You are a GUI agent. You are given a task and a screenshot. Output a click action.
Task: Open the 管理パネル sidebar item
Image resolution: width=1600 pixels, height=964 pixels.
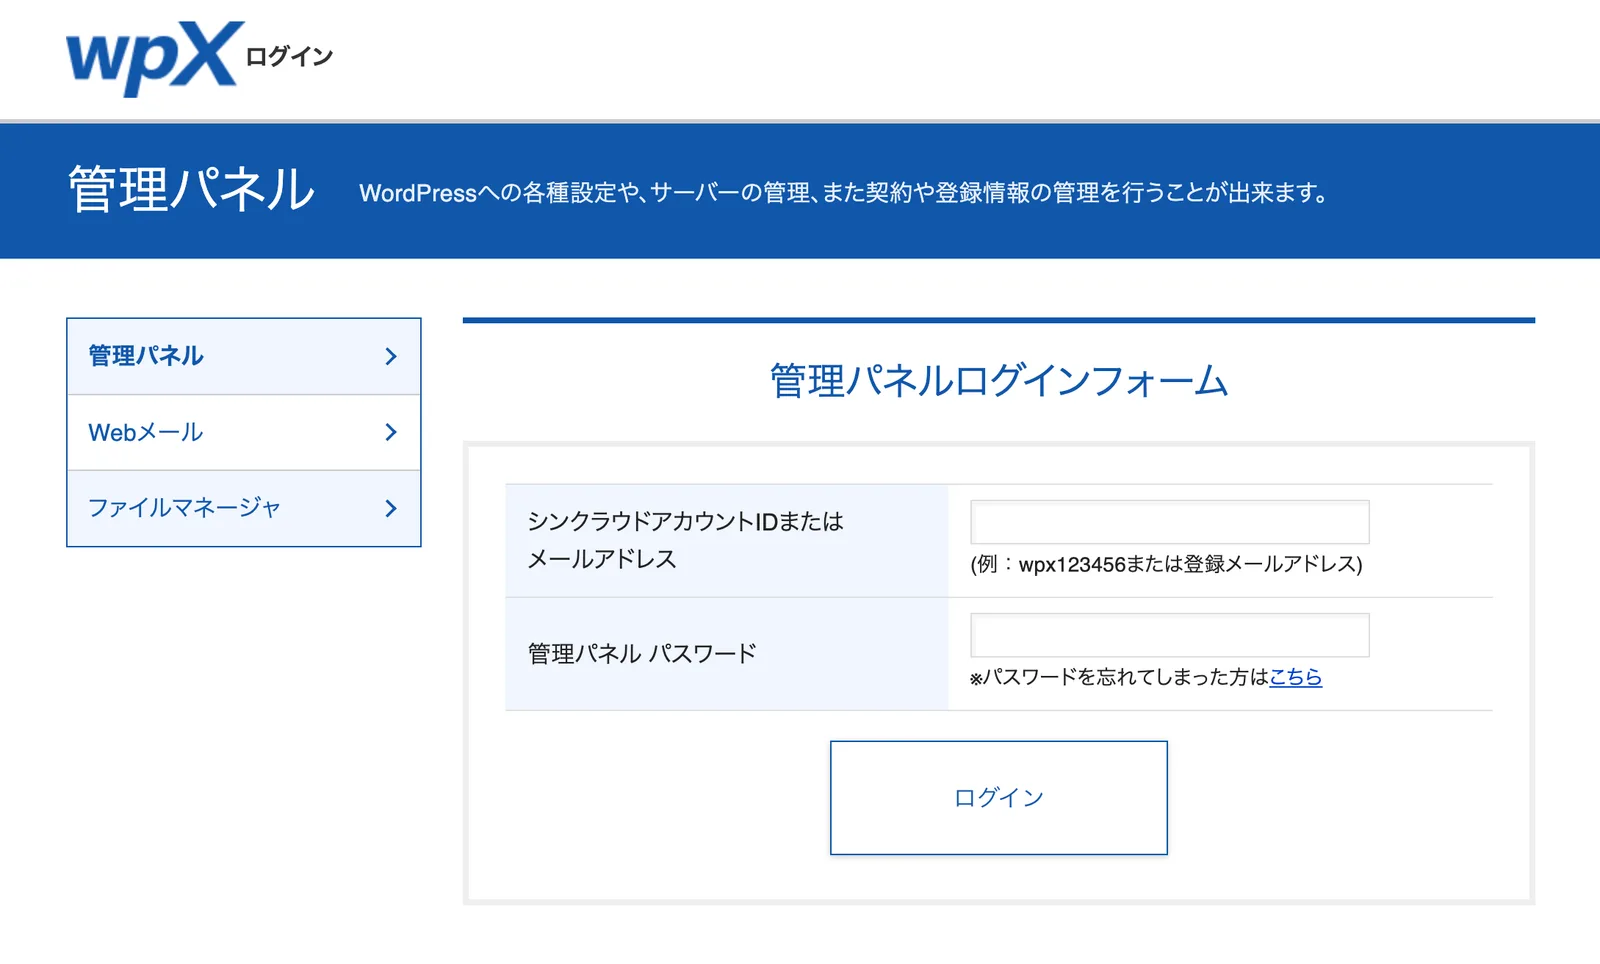tap(244, 356)
